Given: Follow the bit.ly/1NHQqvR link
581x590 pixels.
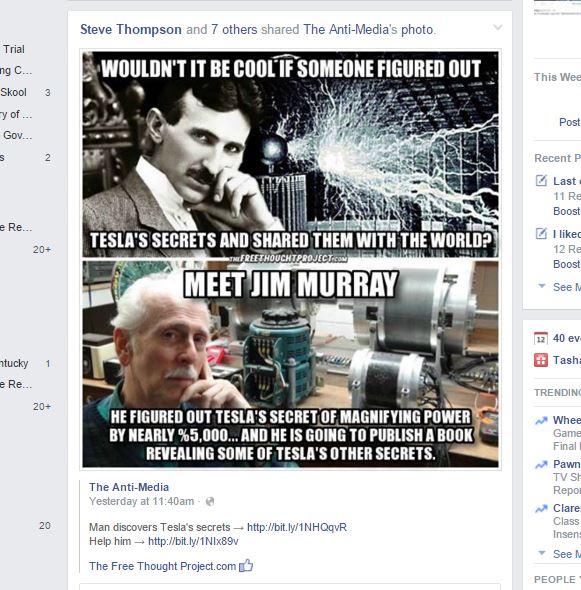Looking at the screenshot, I should 297,527.
